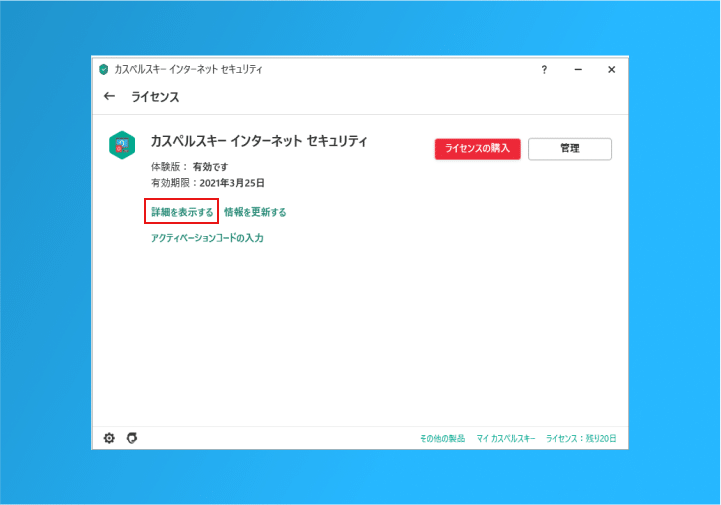
Task: Close the Kaspersky window
Action: click(611, 70)
